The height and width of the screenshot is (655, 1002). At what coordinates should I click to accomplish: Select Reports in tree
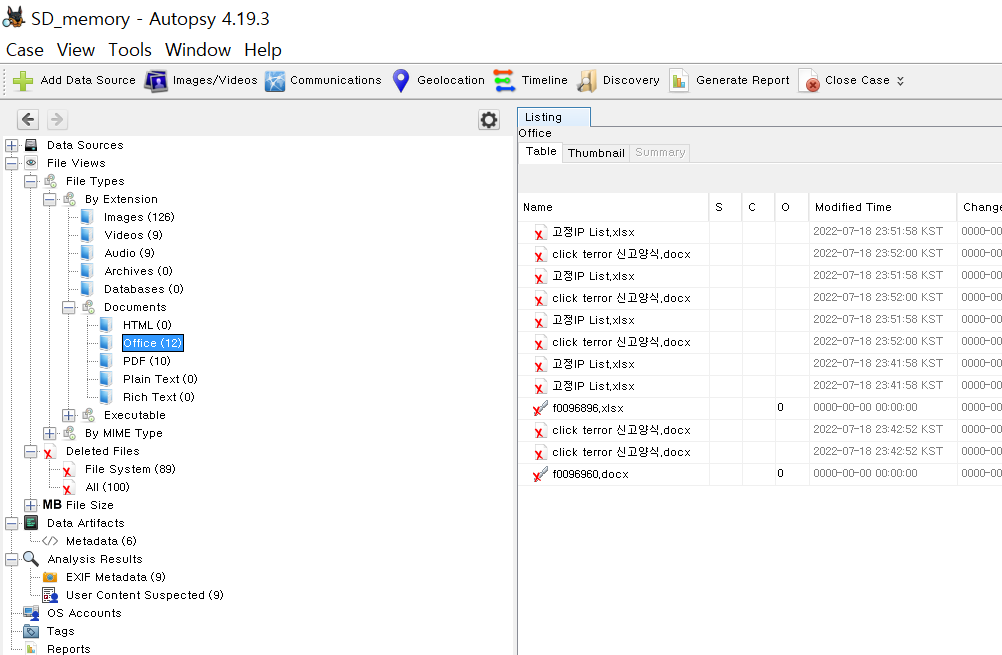click(68, 649)
